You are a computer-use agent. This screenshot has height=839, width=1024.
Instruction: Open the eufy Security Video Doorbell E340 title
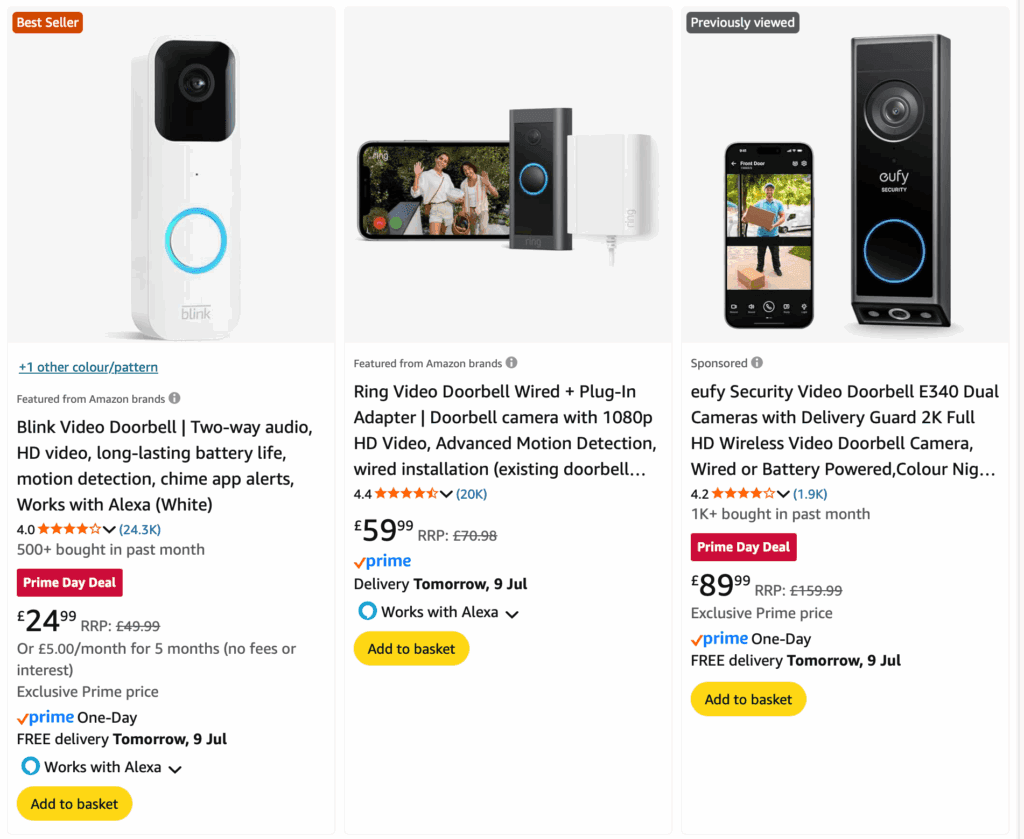844,430
